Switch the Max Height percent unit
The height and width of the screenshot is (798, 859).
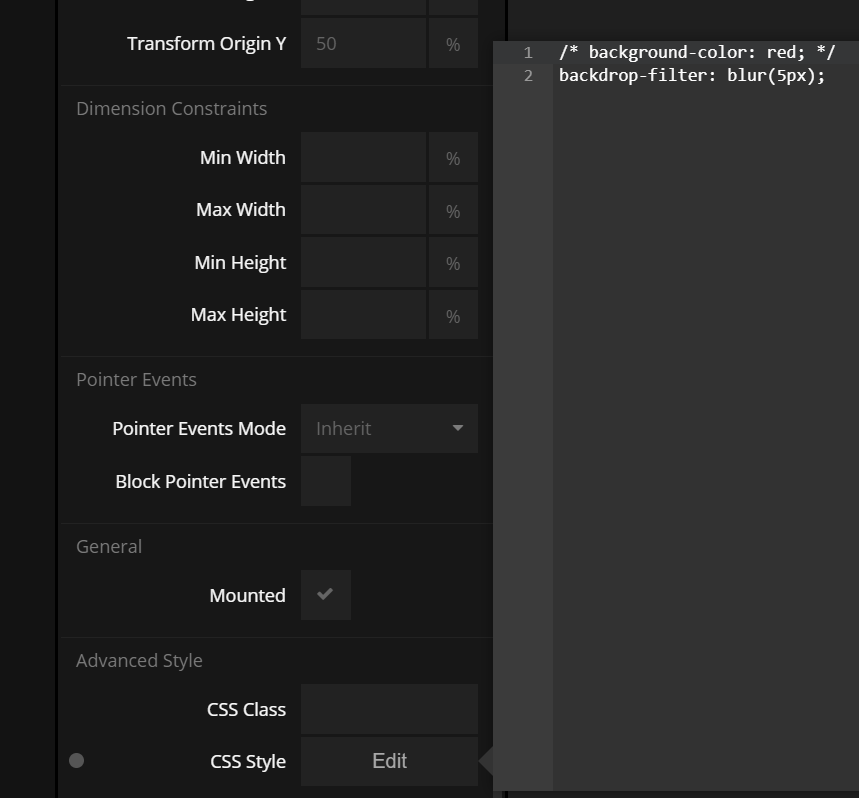[x=453, y=316]
